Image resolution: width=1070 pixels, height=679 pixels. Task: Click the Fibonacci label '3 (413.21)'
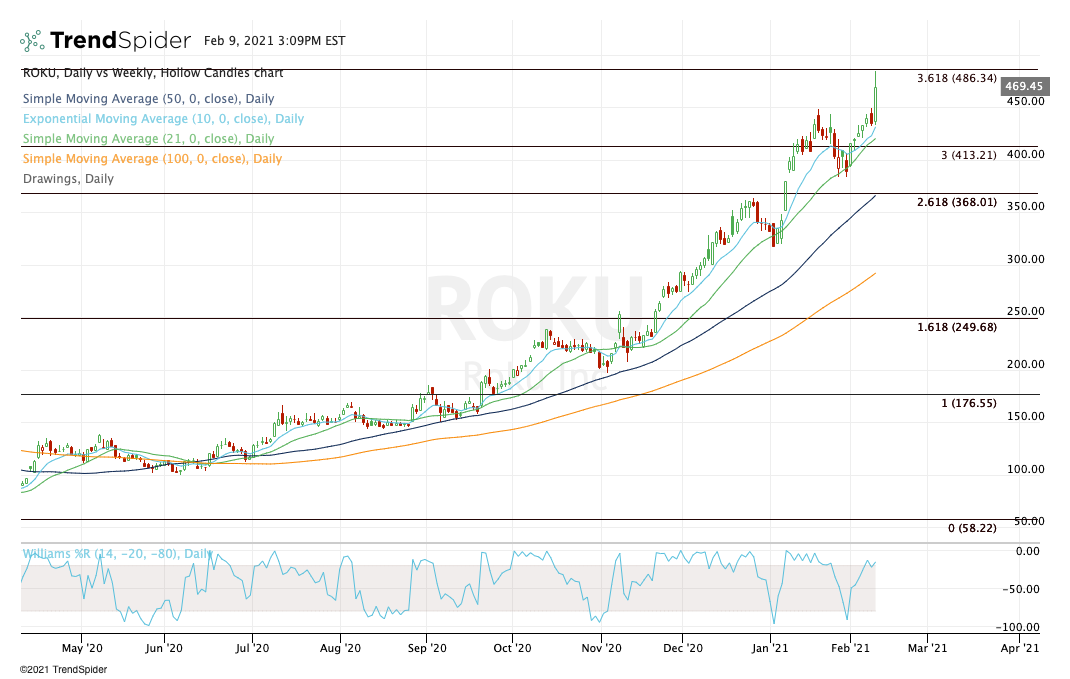pos(968,156)
